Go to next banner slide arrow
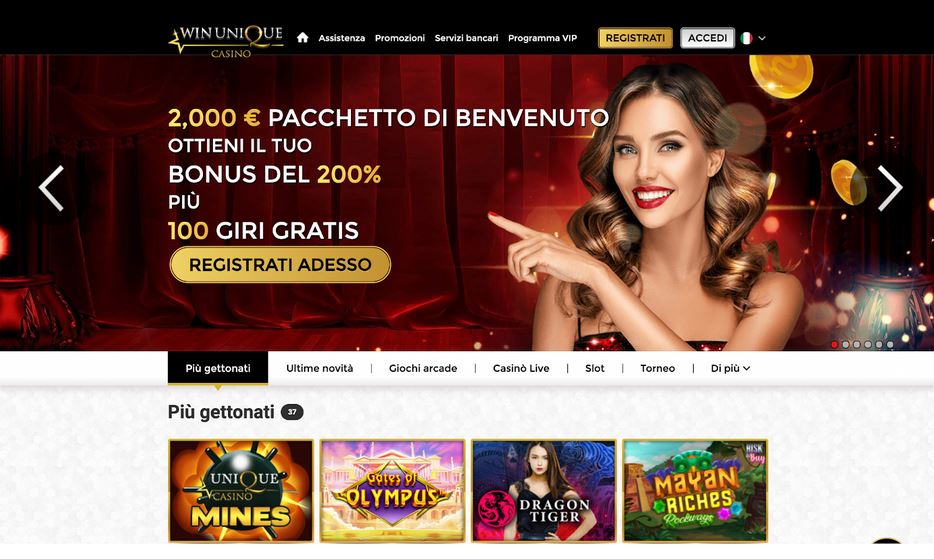 [890, 188]
